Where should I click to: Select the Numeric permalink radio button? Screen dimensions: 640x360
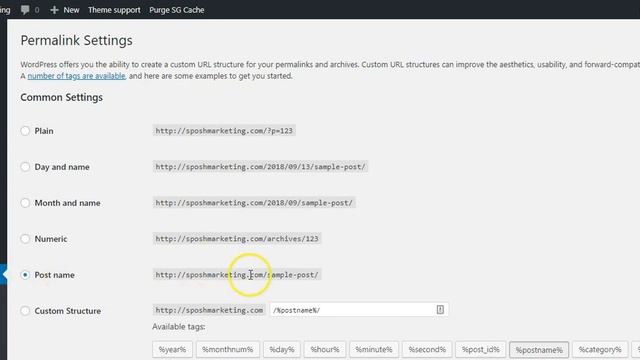tap(25, 238)
